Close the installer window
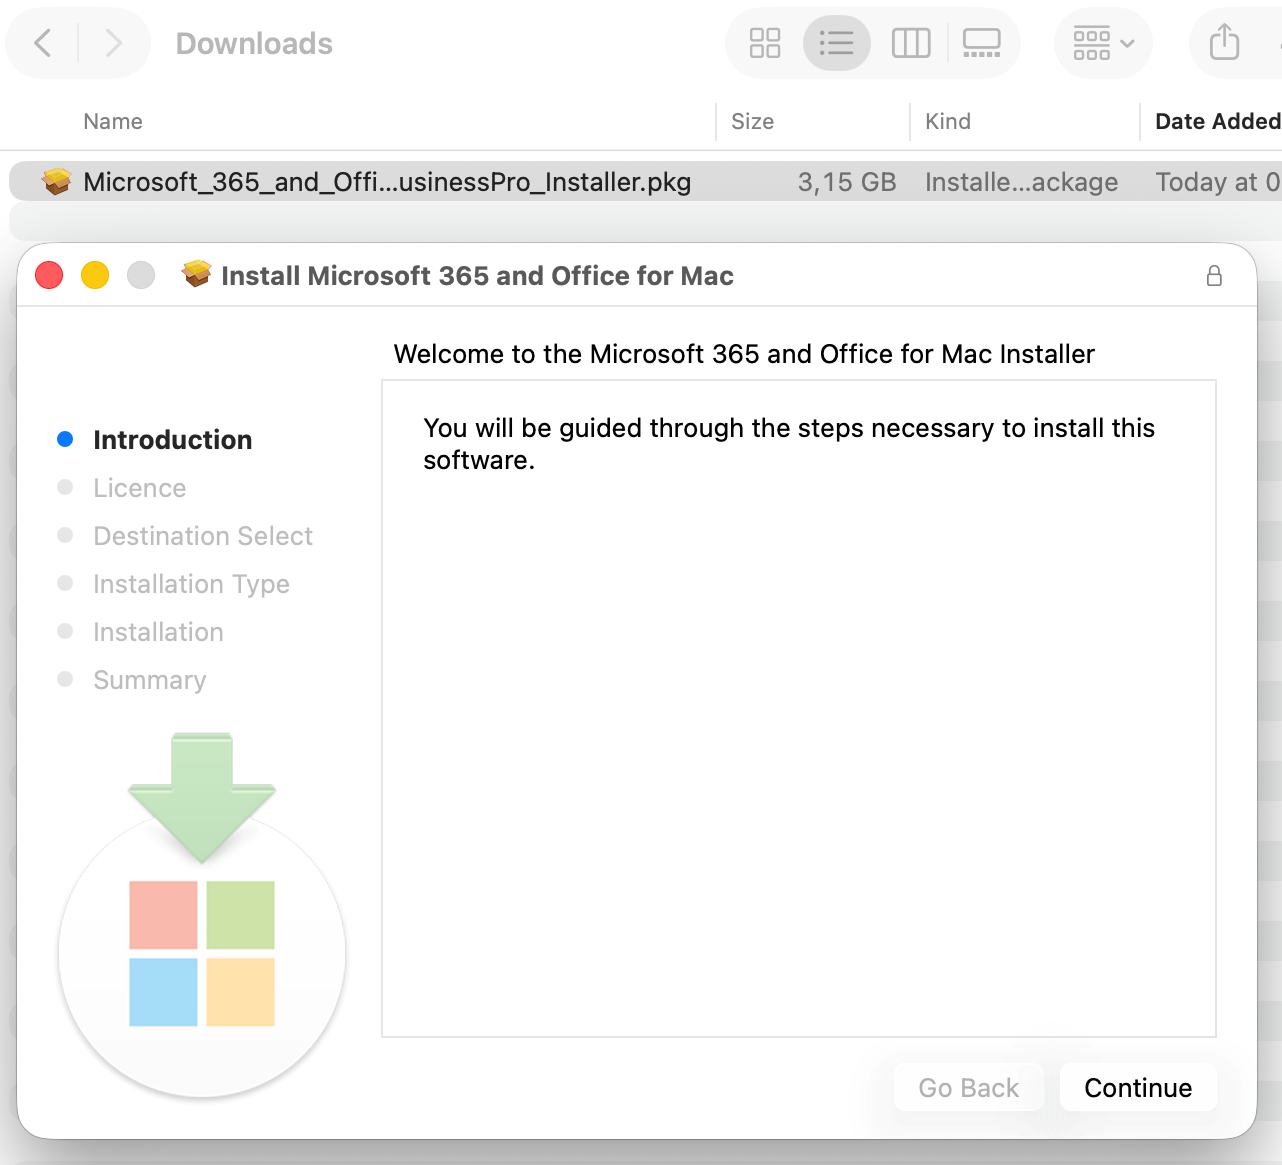The image size is (1282, 1165). [49, 275]
